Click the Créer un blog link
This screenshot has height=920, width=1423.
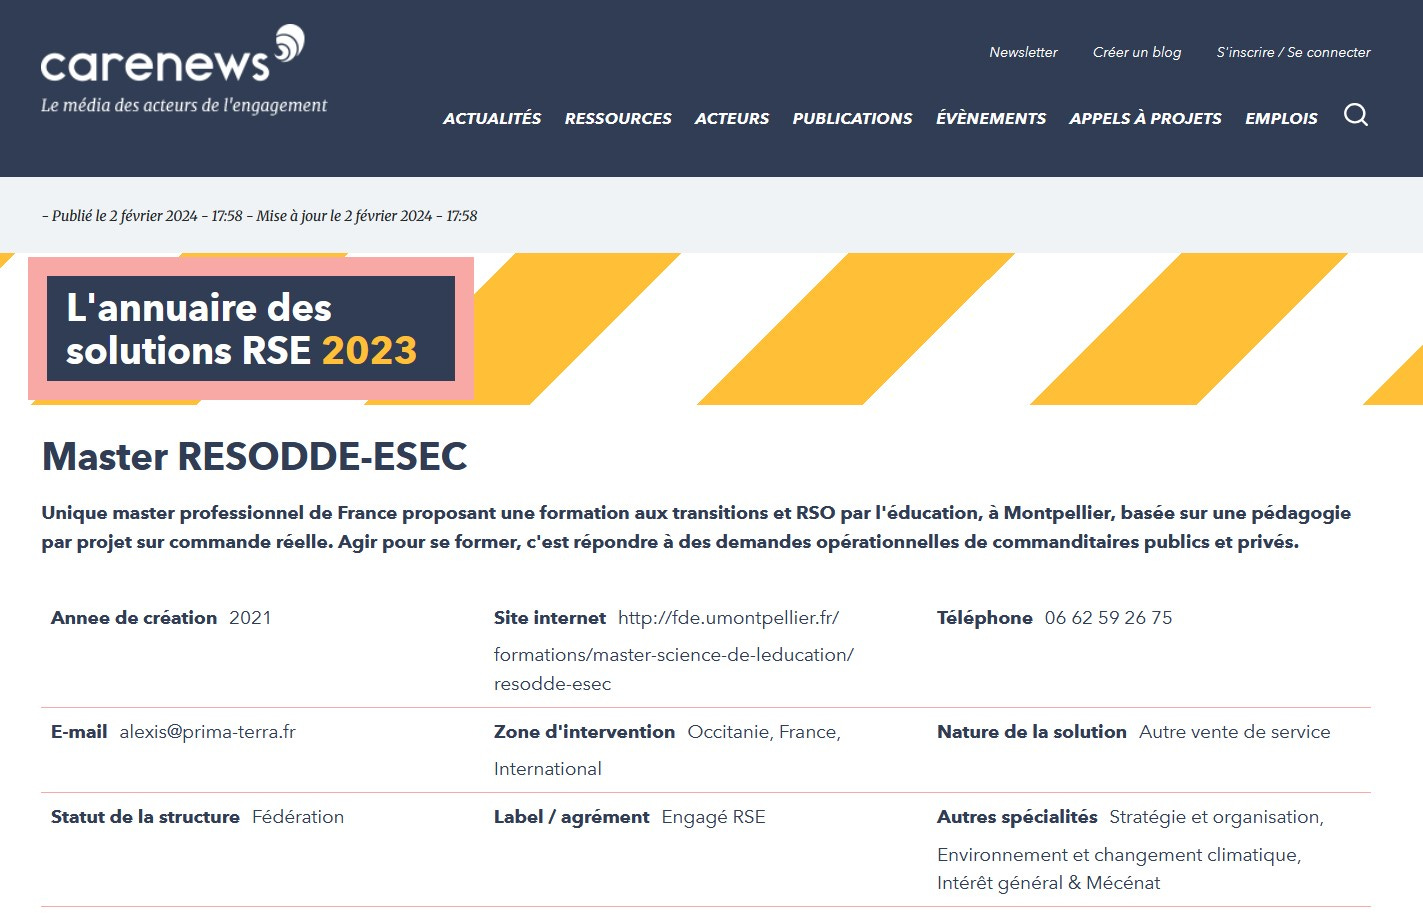[x=1137, y=52]
